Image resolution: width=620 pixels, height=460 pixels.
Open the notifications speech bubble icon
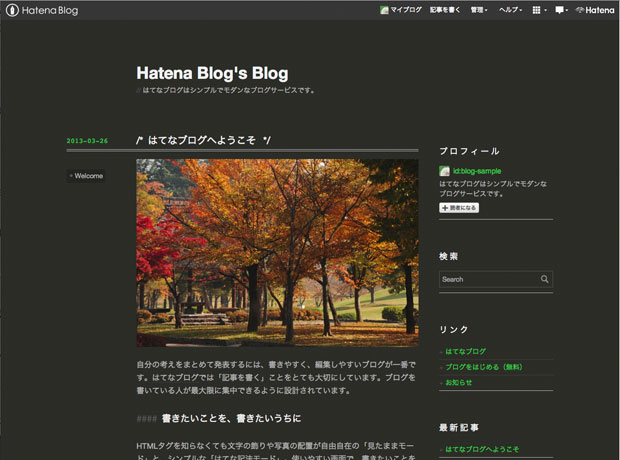(561, 10)
